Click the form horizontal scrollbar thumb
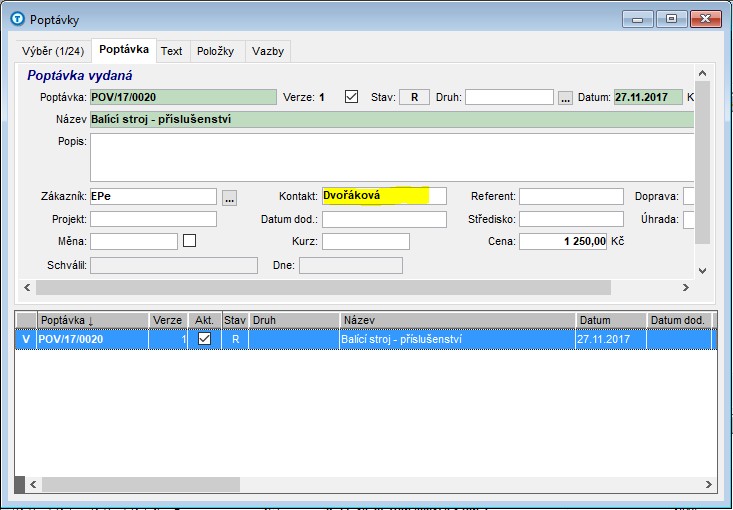733x510 pixels. pos(323,287)
